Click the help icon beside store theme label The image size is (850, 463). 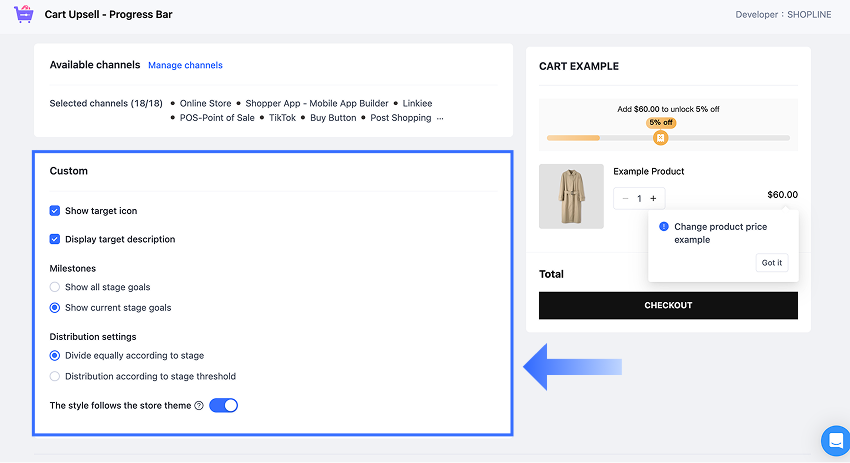[x=199, y=405]
